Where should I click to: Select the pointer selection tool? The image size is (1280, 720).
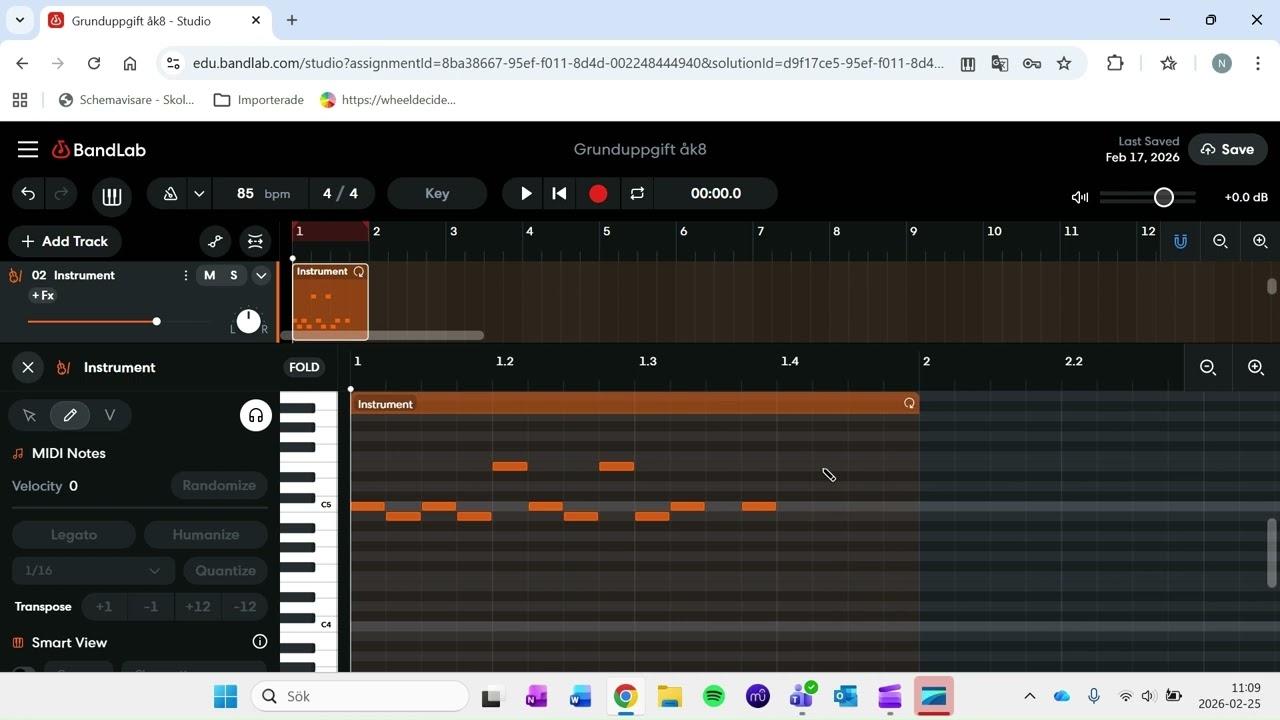point(29,415)
